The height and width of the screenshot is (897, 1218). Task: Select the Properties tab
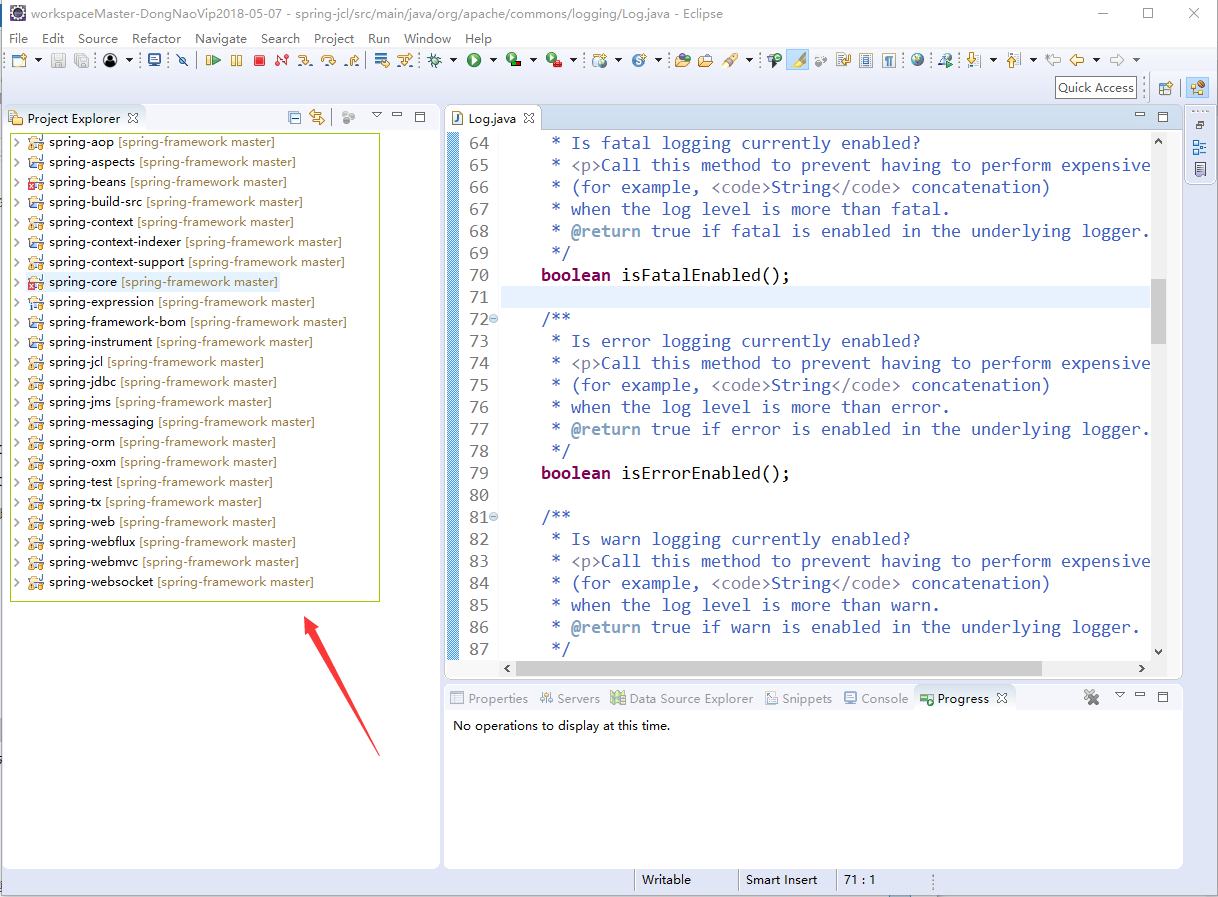pyautogui.click(x=489, y=698)
